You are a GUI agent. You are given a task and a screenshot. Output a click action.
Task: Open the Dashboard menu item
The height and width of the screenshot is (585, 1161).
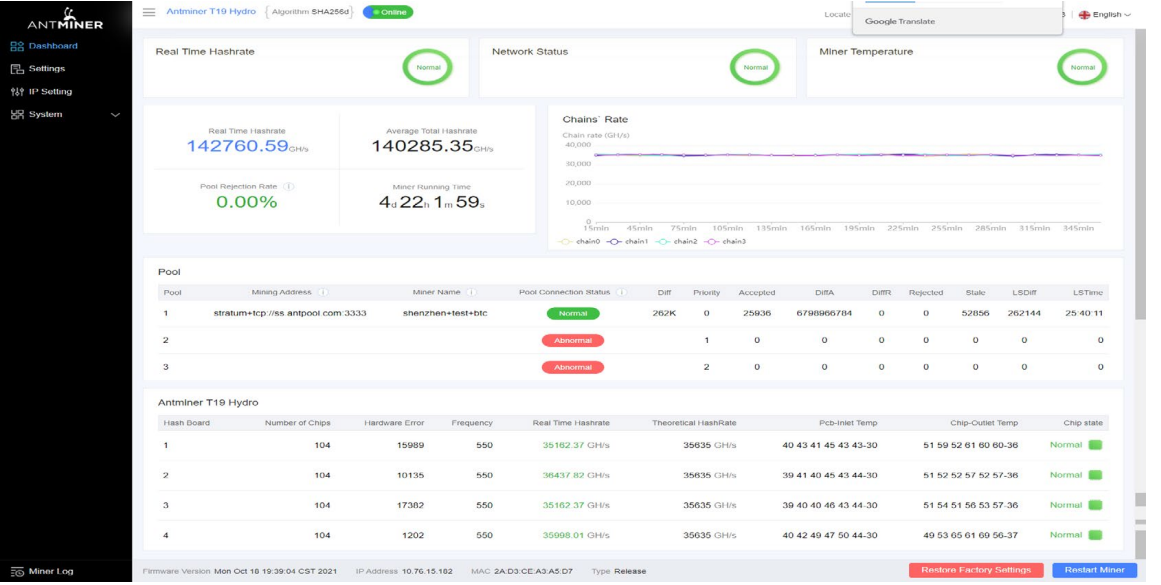[53, 46]
